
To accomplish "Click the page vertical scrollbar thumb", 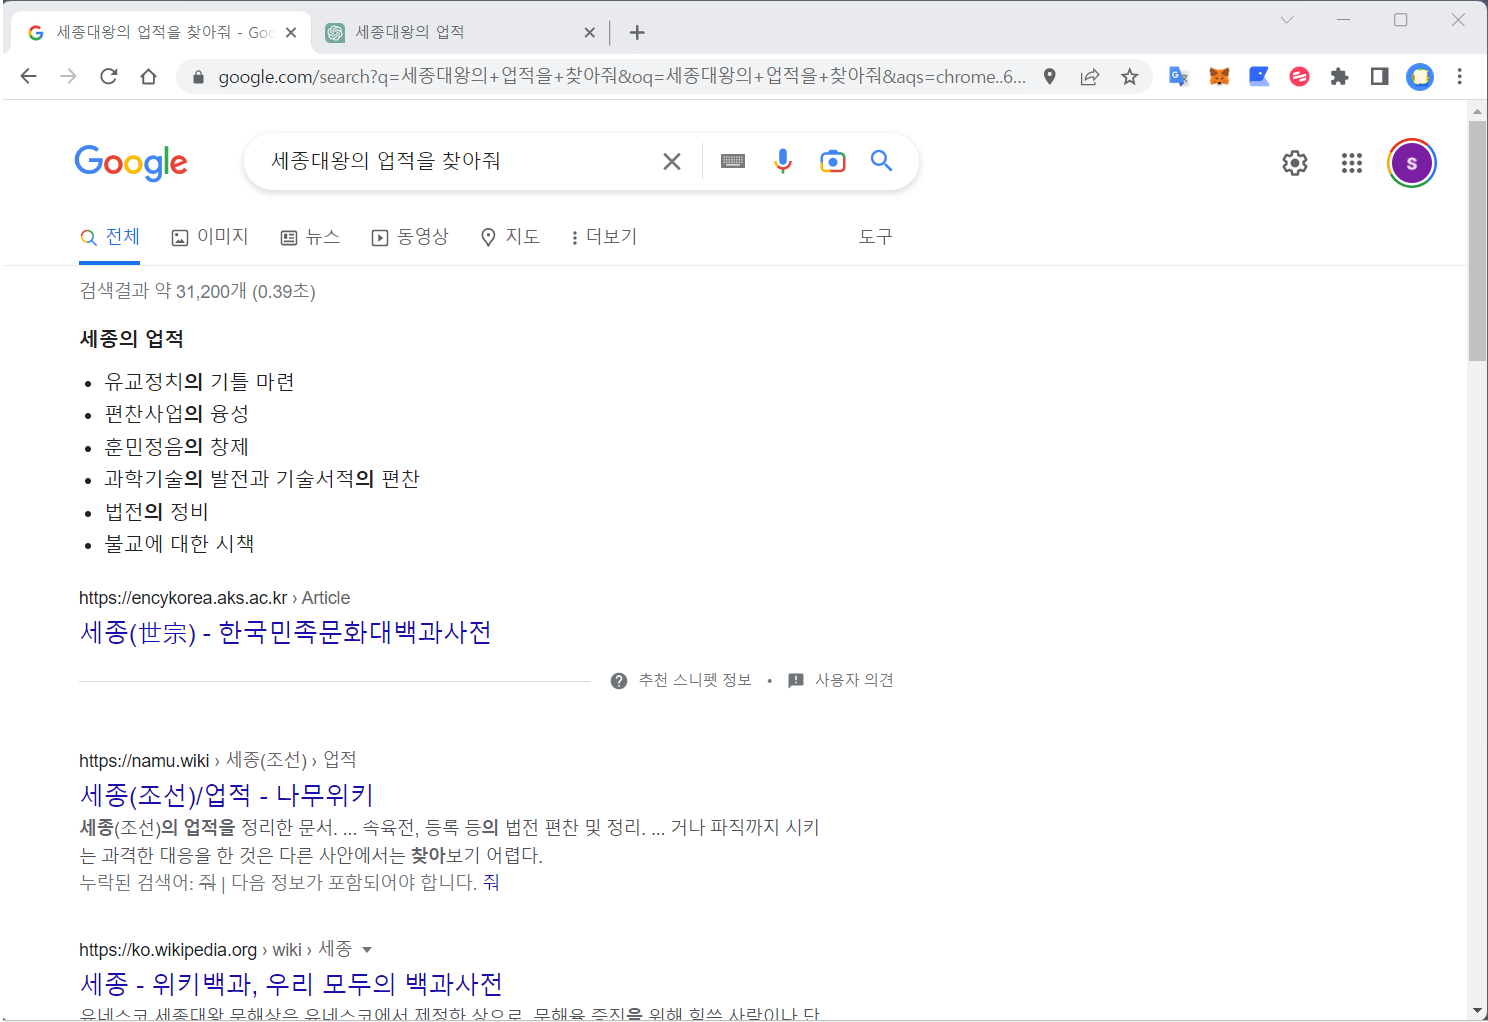I will tap(1477, 240).
